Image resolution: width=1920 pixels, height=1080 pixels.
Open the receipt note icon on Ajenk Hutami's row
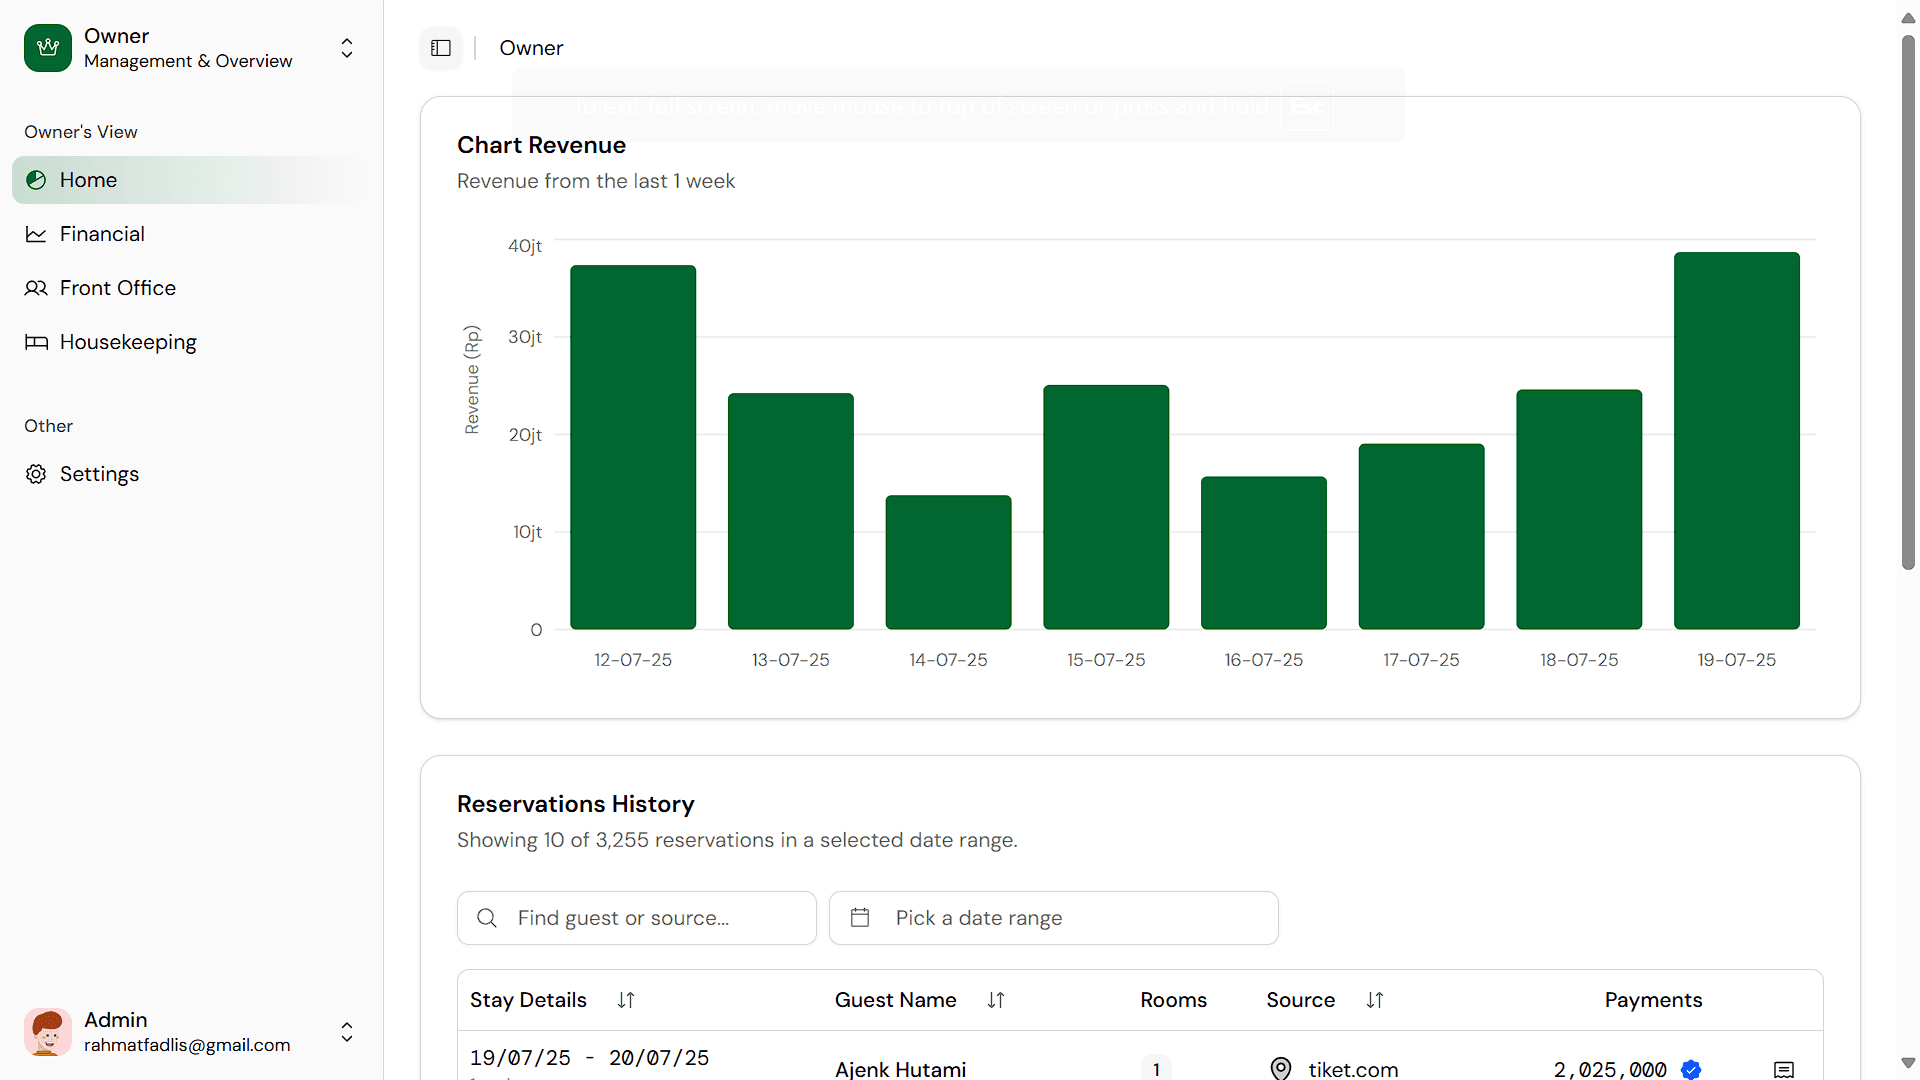pos(1784,1070)
